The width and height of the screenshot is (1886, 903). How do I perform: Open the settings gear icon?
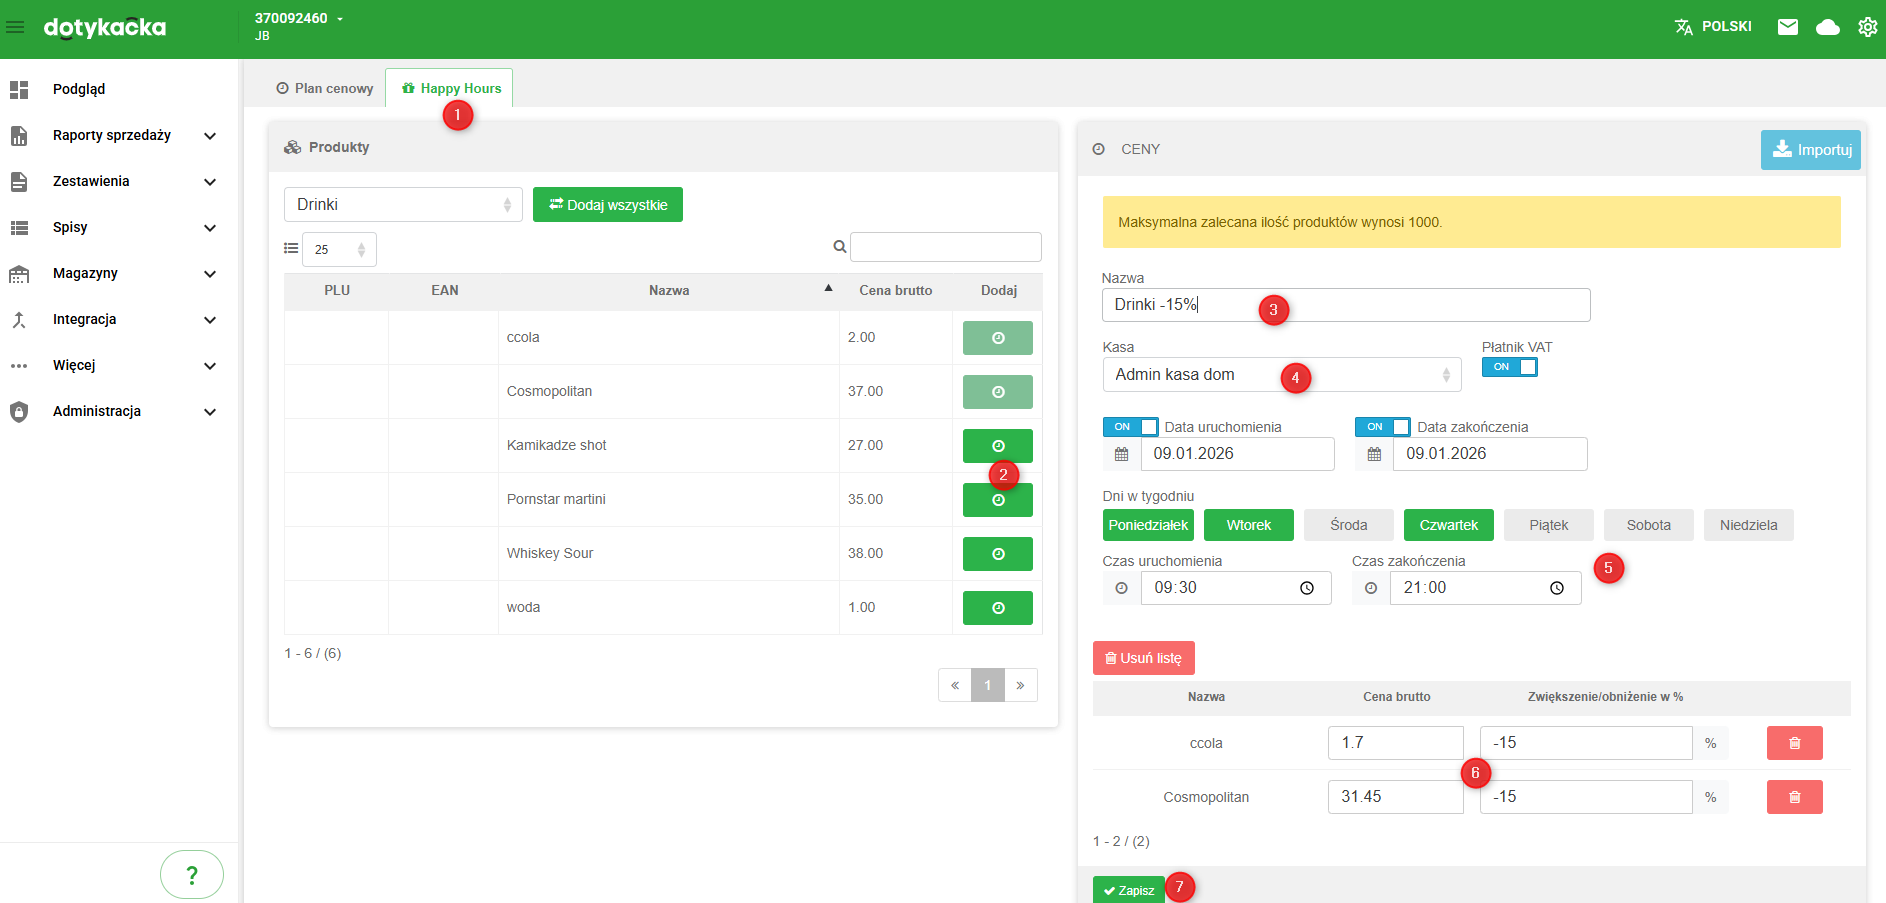1867,27
